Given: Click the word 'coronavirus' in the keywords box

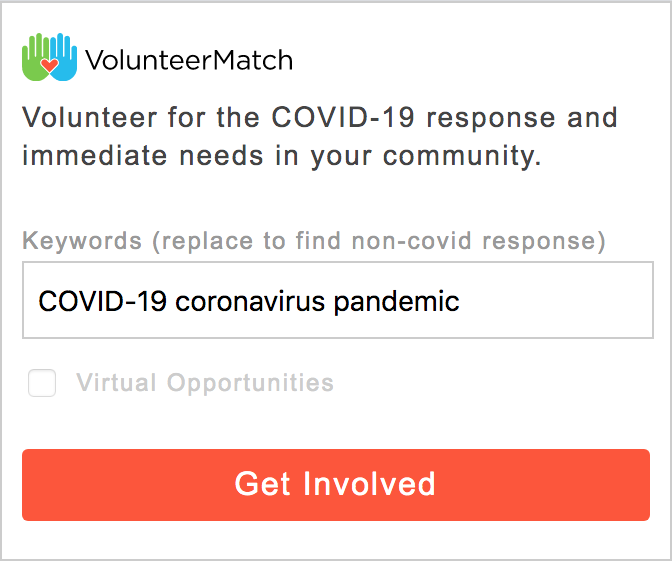Looking at the screenshot, I should tap(250, 301).
